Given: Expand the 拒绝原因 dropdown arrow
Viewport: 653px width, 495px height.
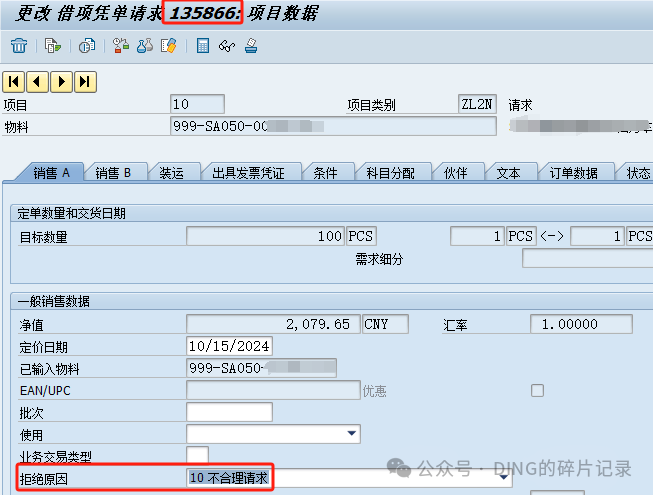Looking at the screenshot, I should click(x=503, y=477).
